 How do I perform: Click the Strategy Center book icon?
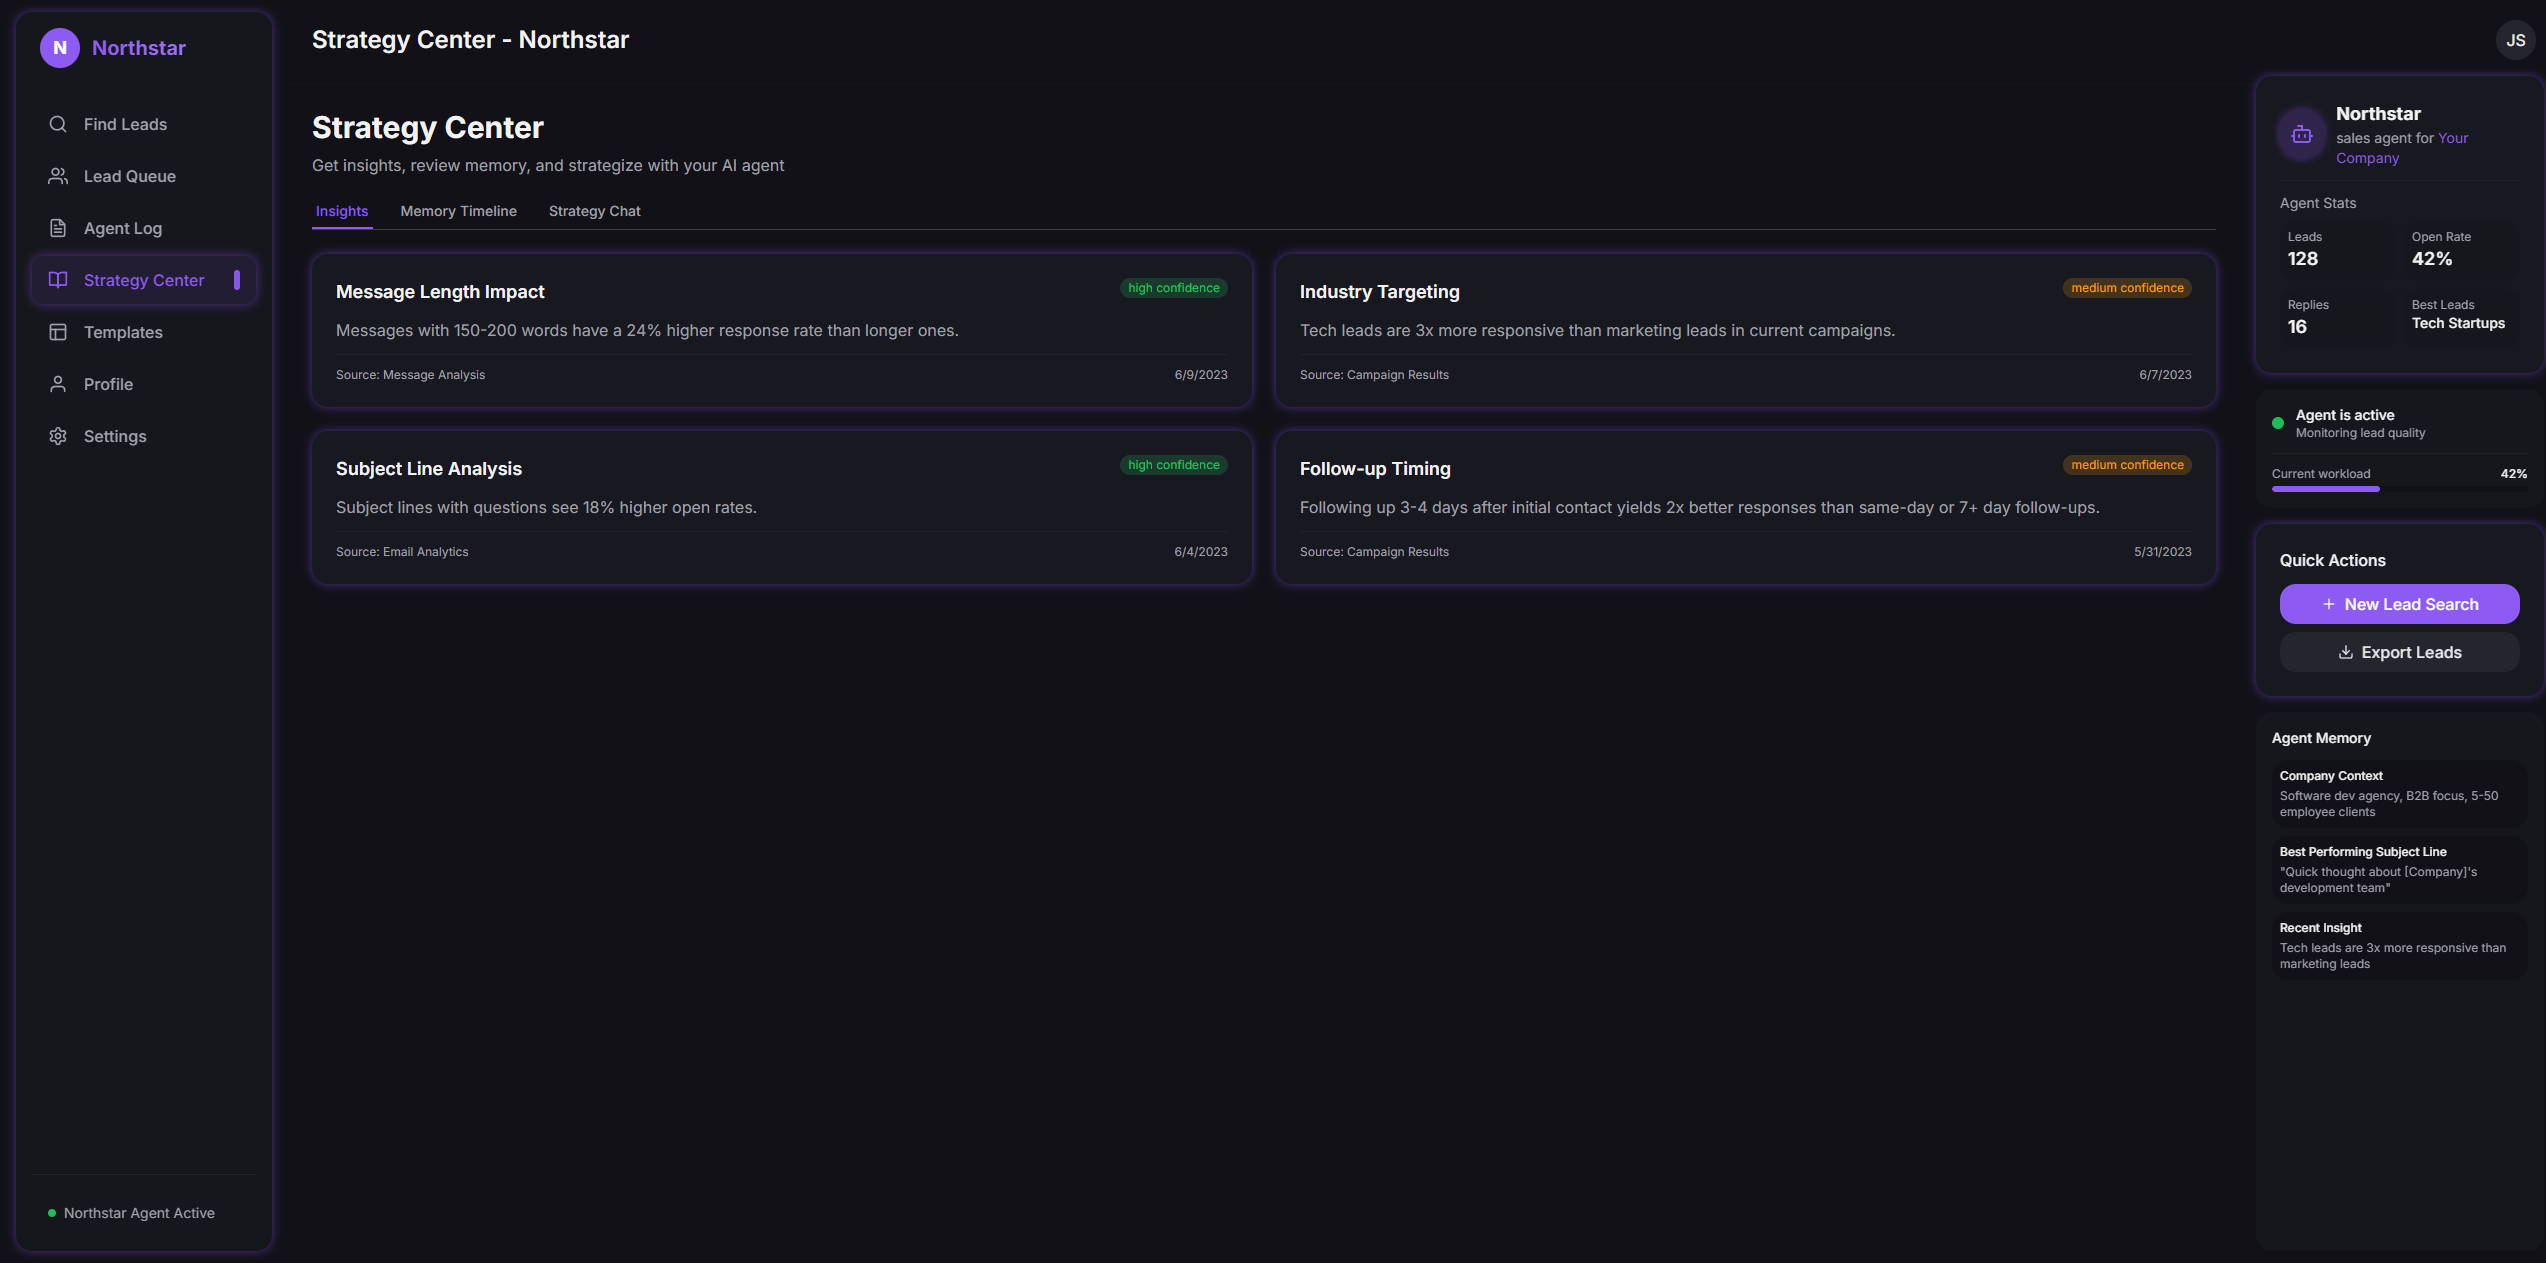(58, 280)
